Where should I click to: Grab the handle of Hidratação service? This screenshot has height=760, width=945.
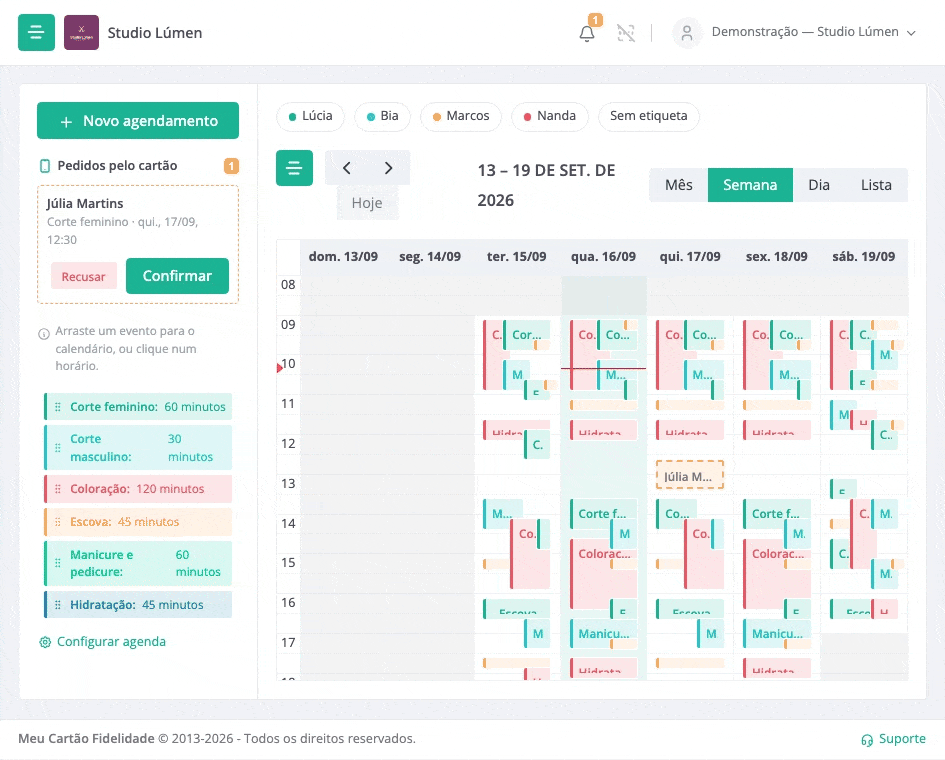58,605
